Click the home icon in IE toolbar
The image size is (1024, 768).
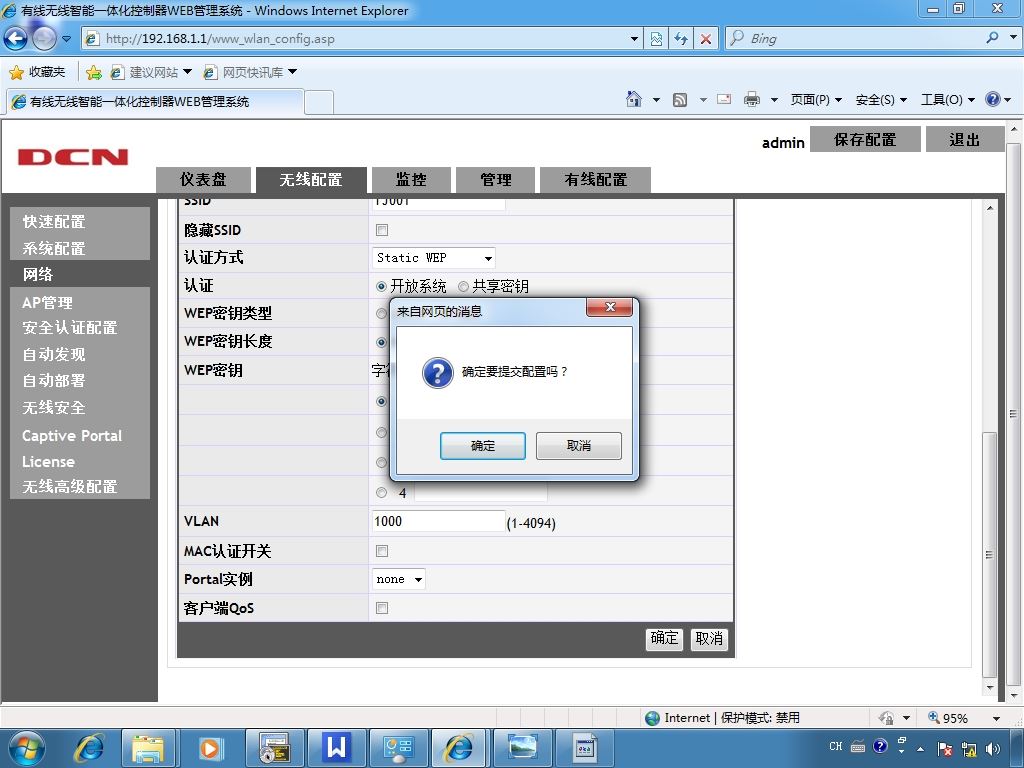633,99
